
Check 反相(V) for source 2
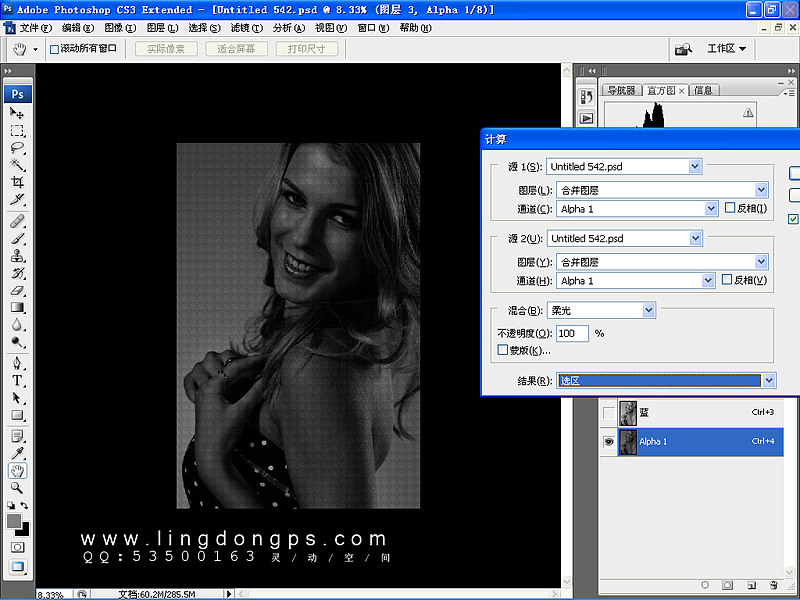tap(727, 280)
